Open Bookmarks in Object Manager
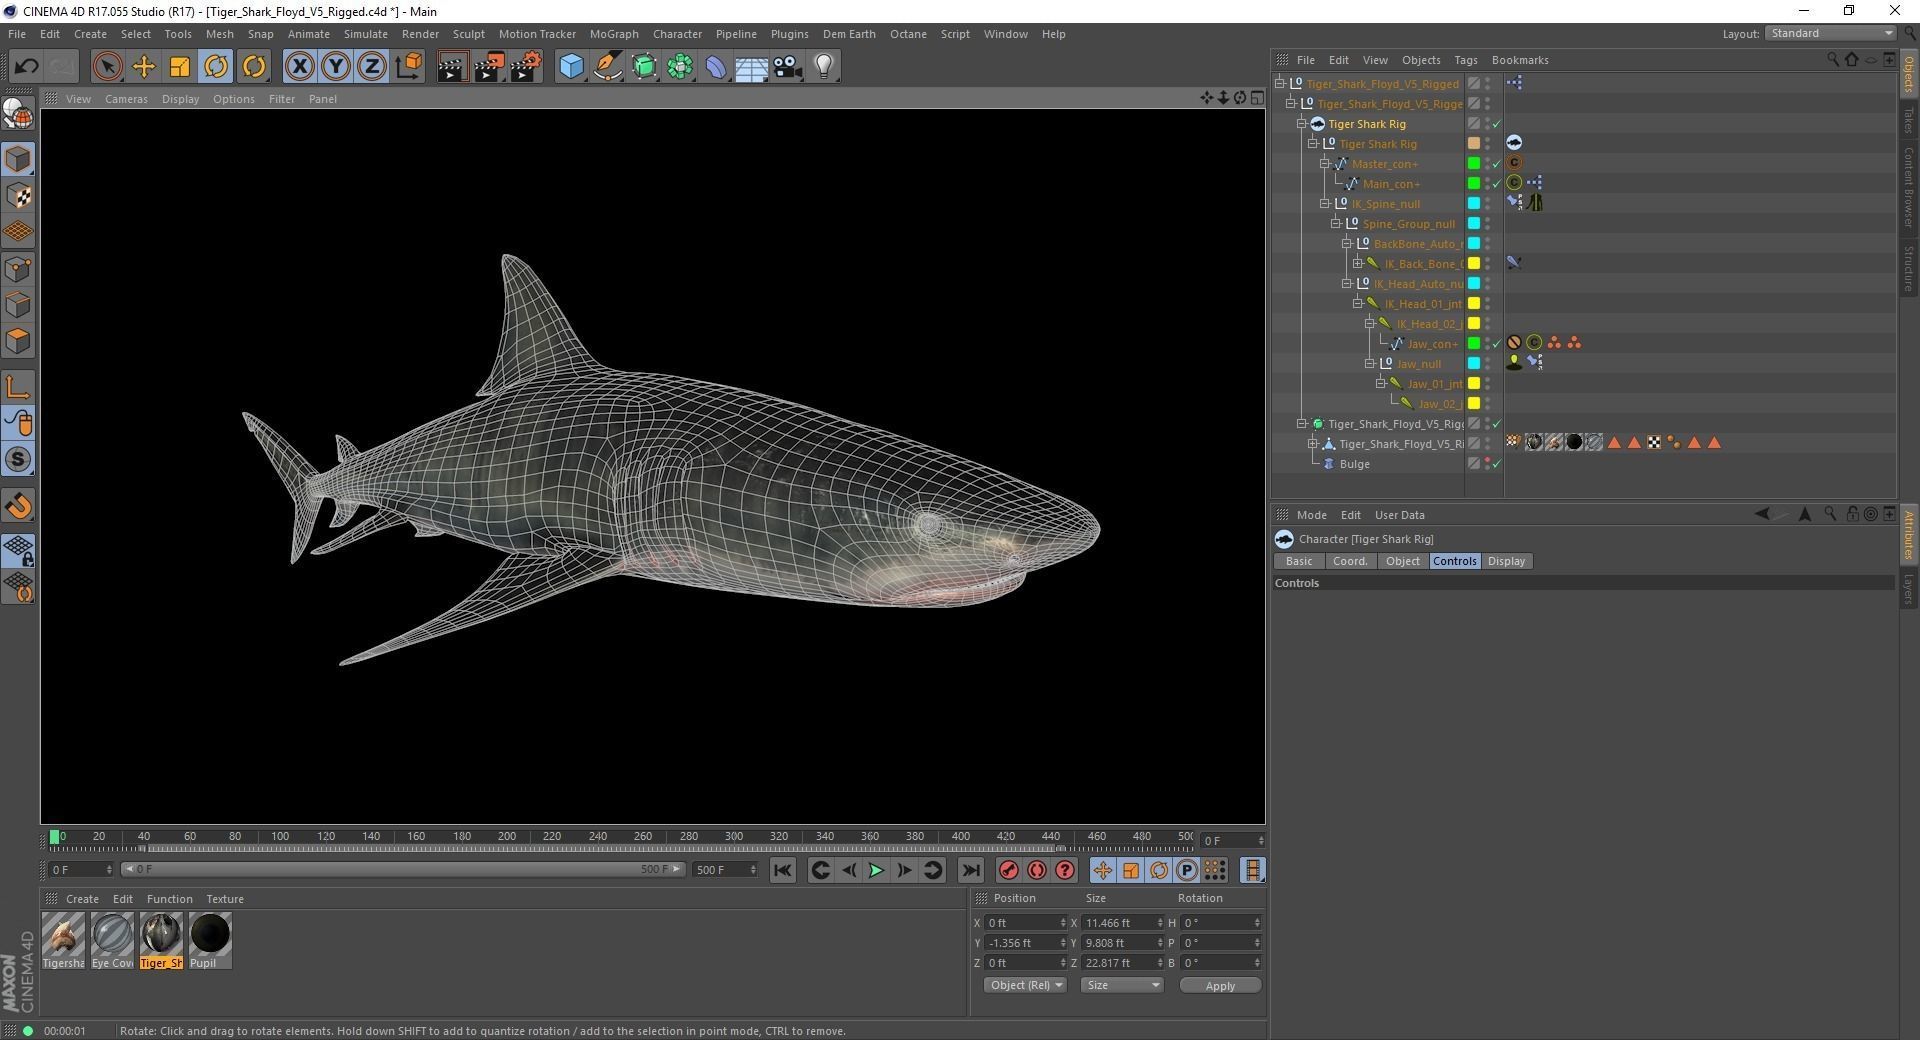Image resolution: width=1920 pixels, height=1040 pixels. pyautogui.click(x=1520, y=60)
